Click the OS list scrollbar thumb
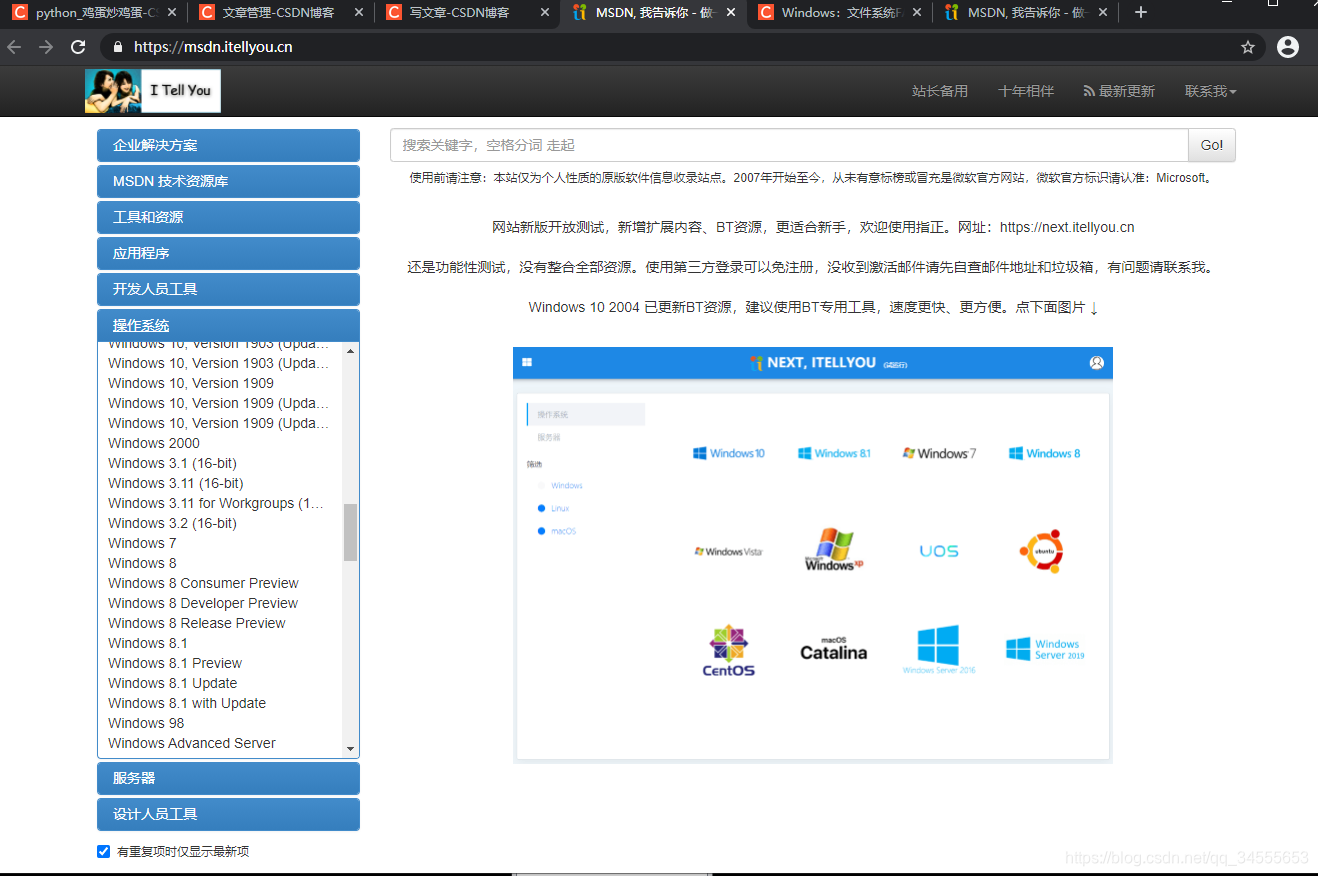 350,532
